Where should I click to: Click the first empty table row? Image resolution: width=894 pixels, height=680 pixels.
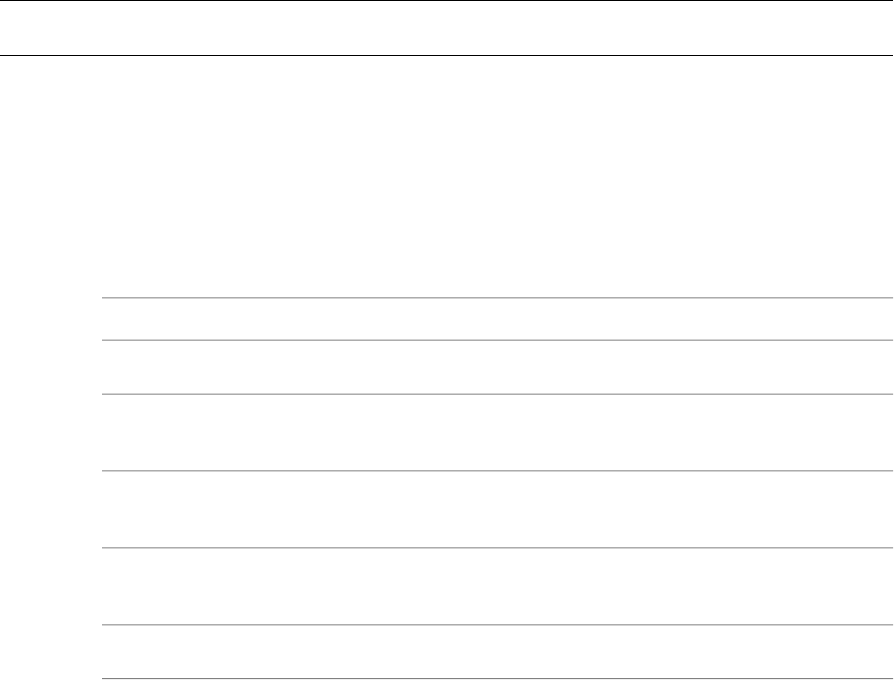coord(497,319)
